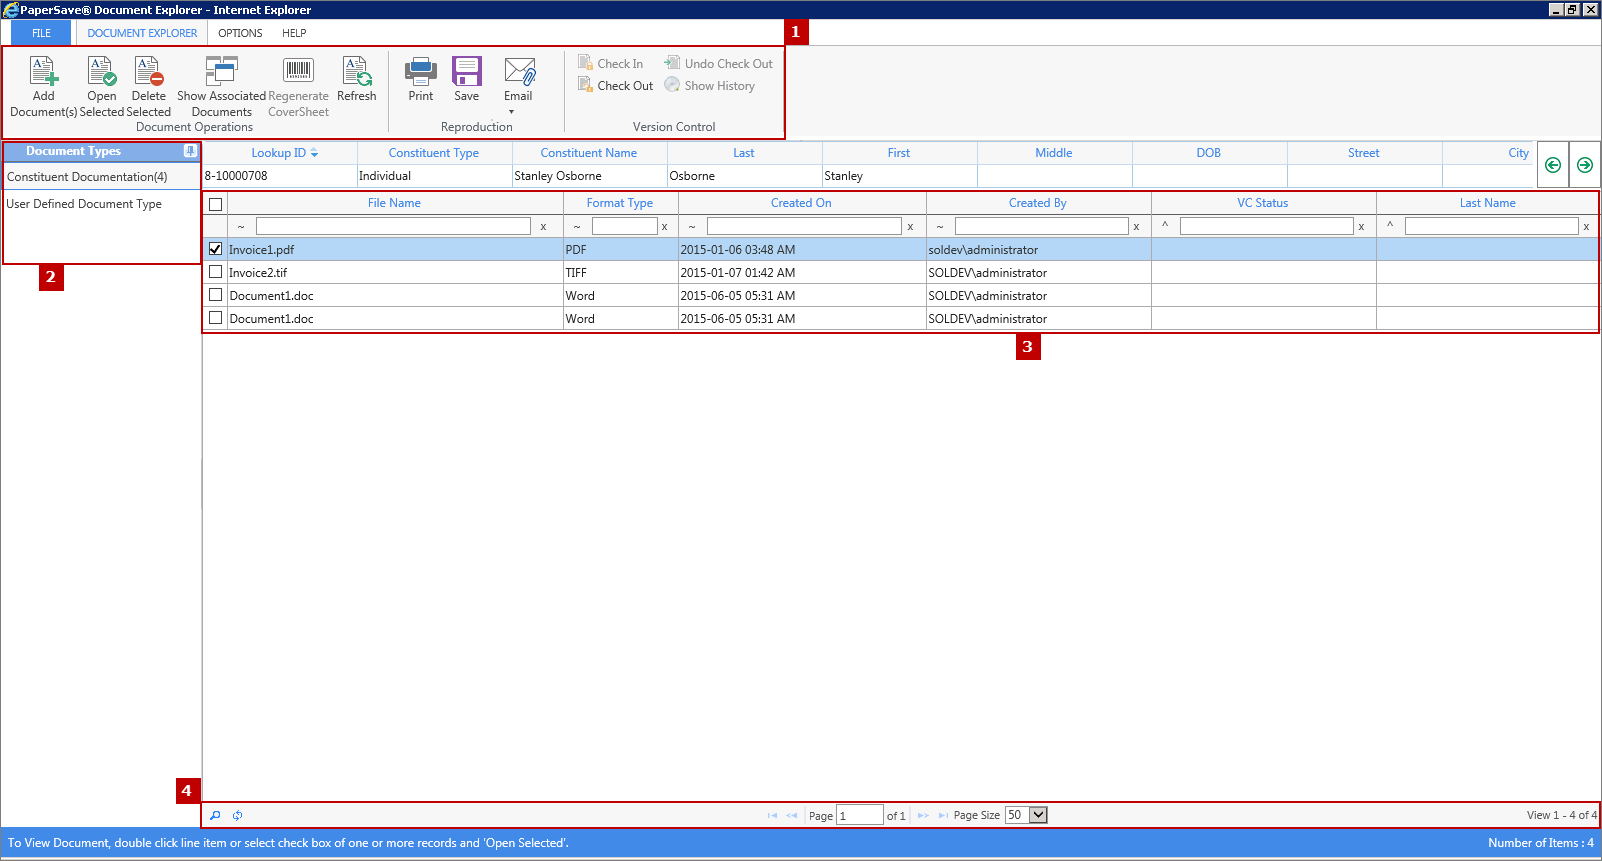Open the HELP tab
Image resolution: width=1602 pixels, height=861 pixels.
294,33
